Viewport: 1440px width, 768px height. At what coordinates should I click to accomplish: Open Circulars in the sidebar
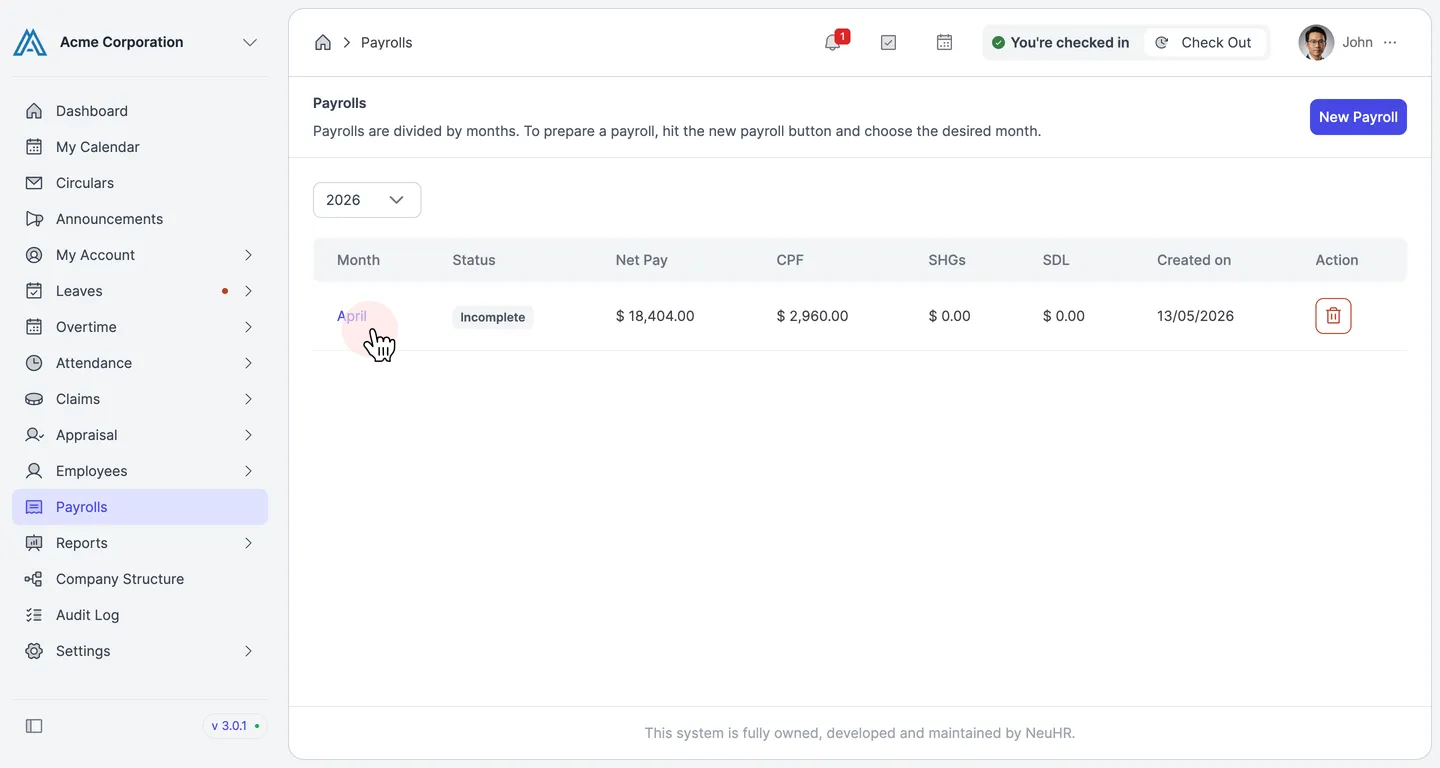click(x=140, y=183)
